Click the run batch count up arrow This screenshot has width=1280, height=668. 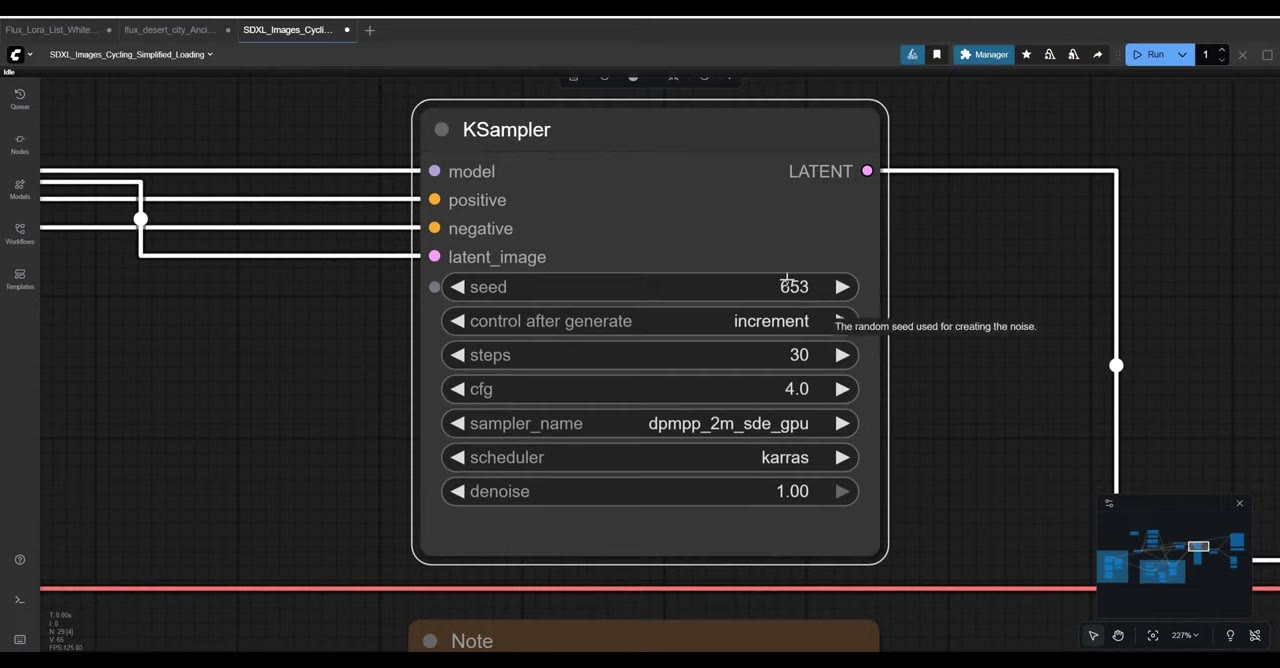1222,50
